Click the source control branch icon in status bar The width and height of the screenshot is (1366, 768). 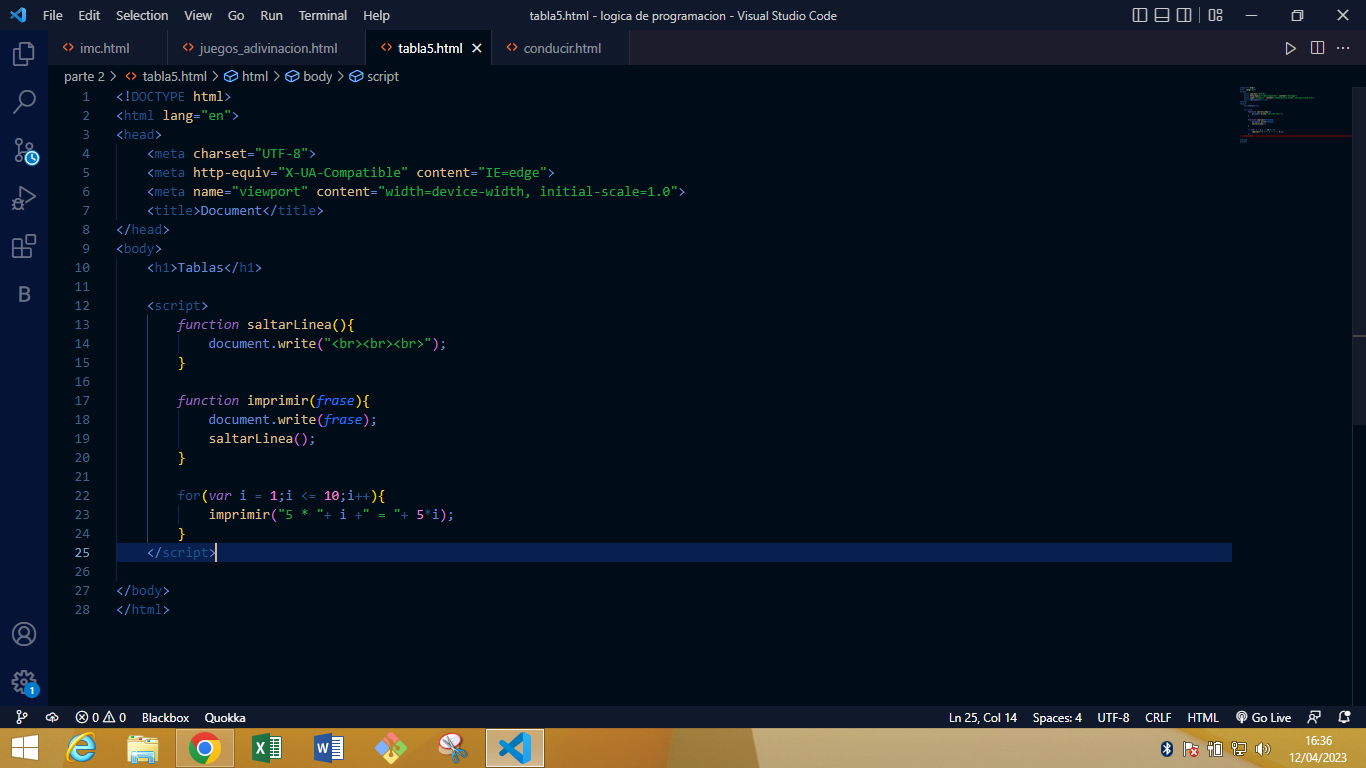point(22,717)
